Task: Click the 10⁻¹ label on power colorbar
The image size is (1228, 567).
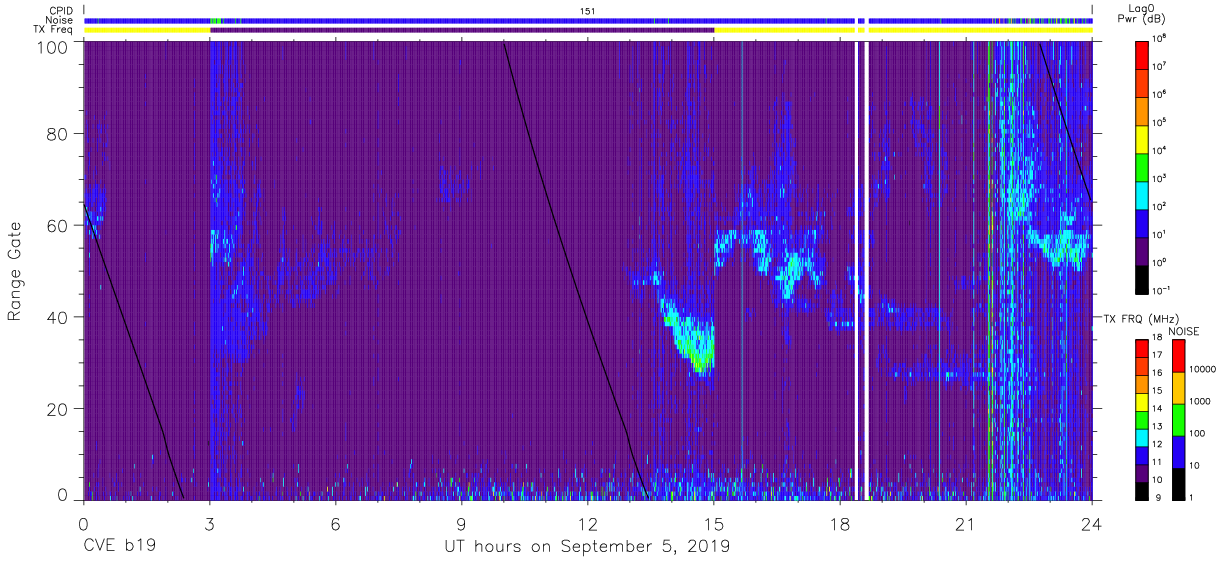Action: [x=1160, y=291]
